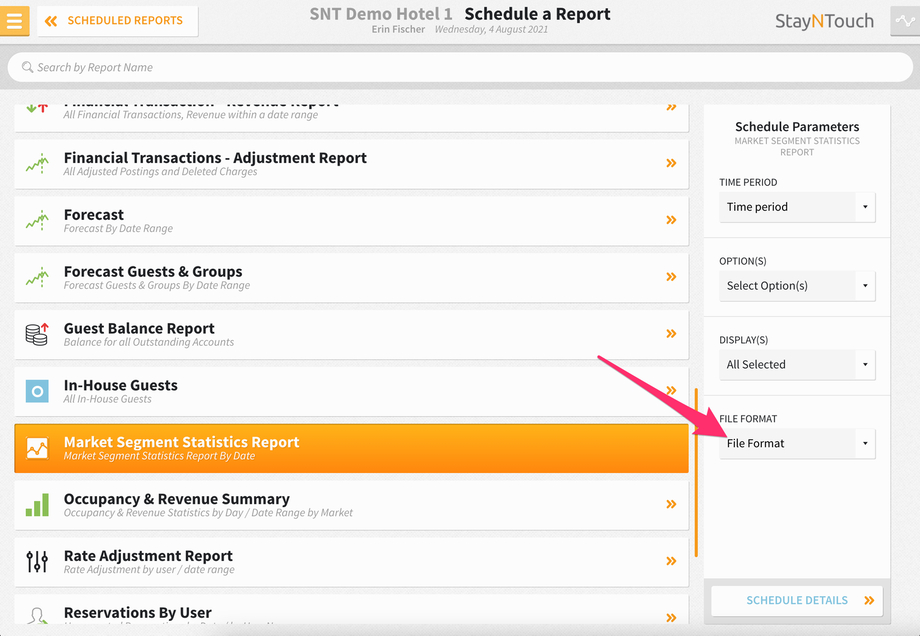This screenshot has height=636, width=920.
Task: Select the Reservations By User report
Action: [x=351, y=610]
